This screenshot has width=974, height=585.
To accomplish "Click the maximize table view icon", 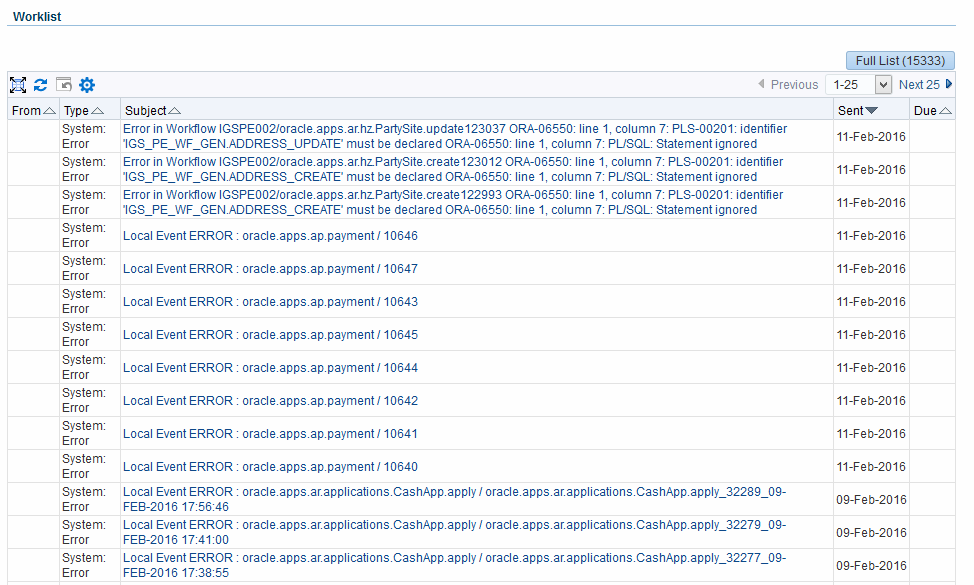I will 17,85.
